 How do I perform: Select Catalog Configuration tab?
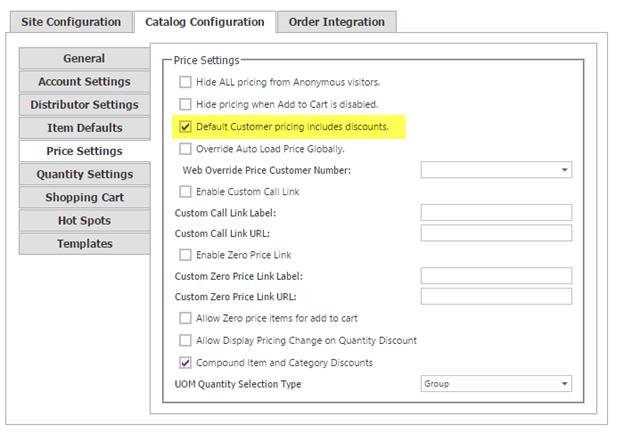click(x=205, y=22)
